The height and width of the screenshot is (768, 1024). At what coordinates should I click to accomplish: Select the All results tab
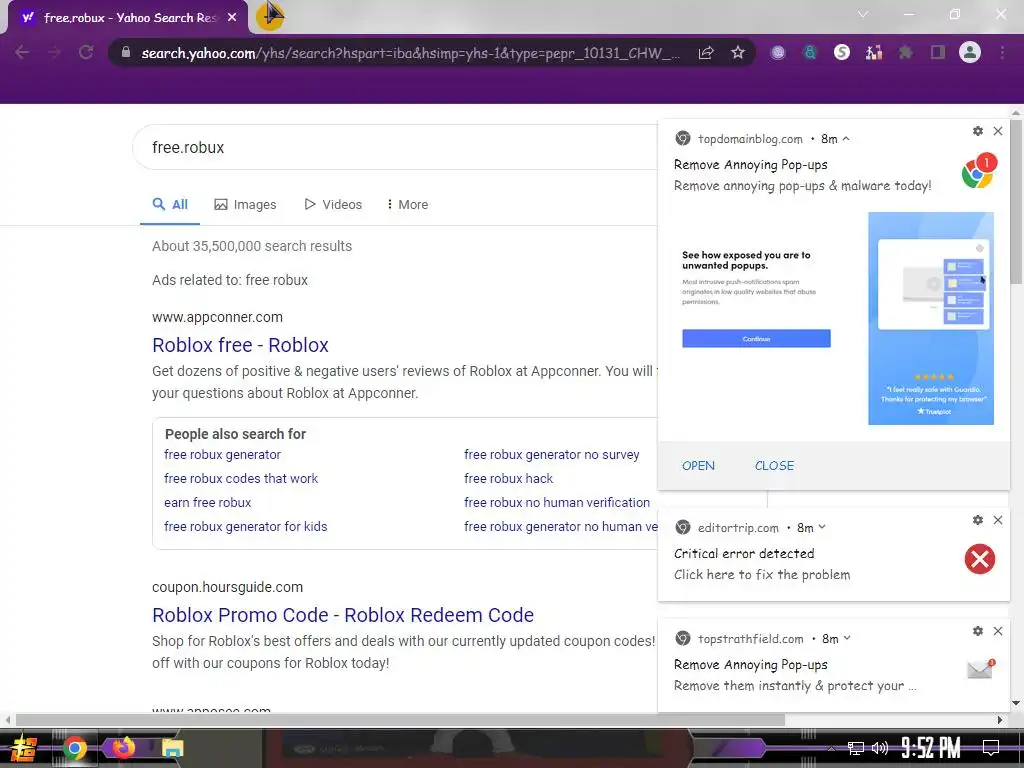coord(170,204)
